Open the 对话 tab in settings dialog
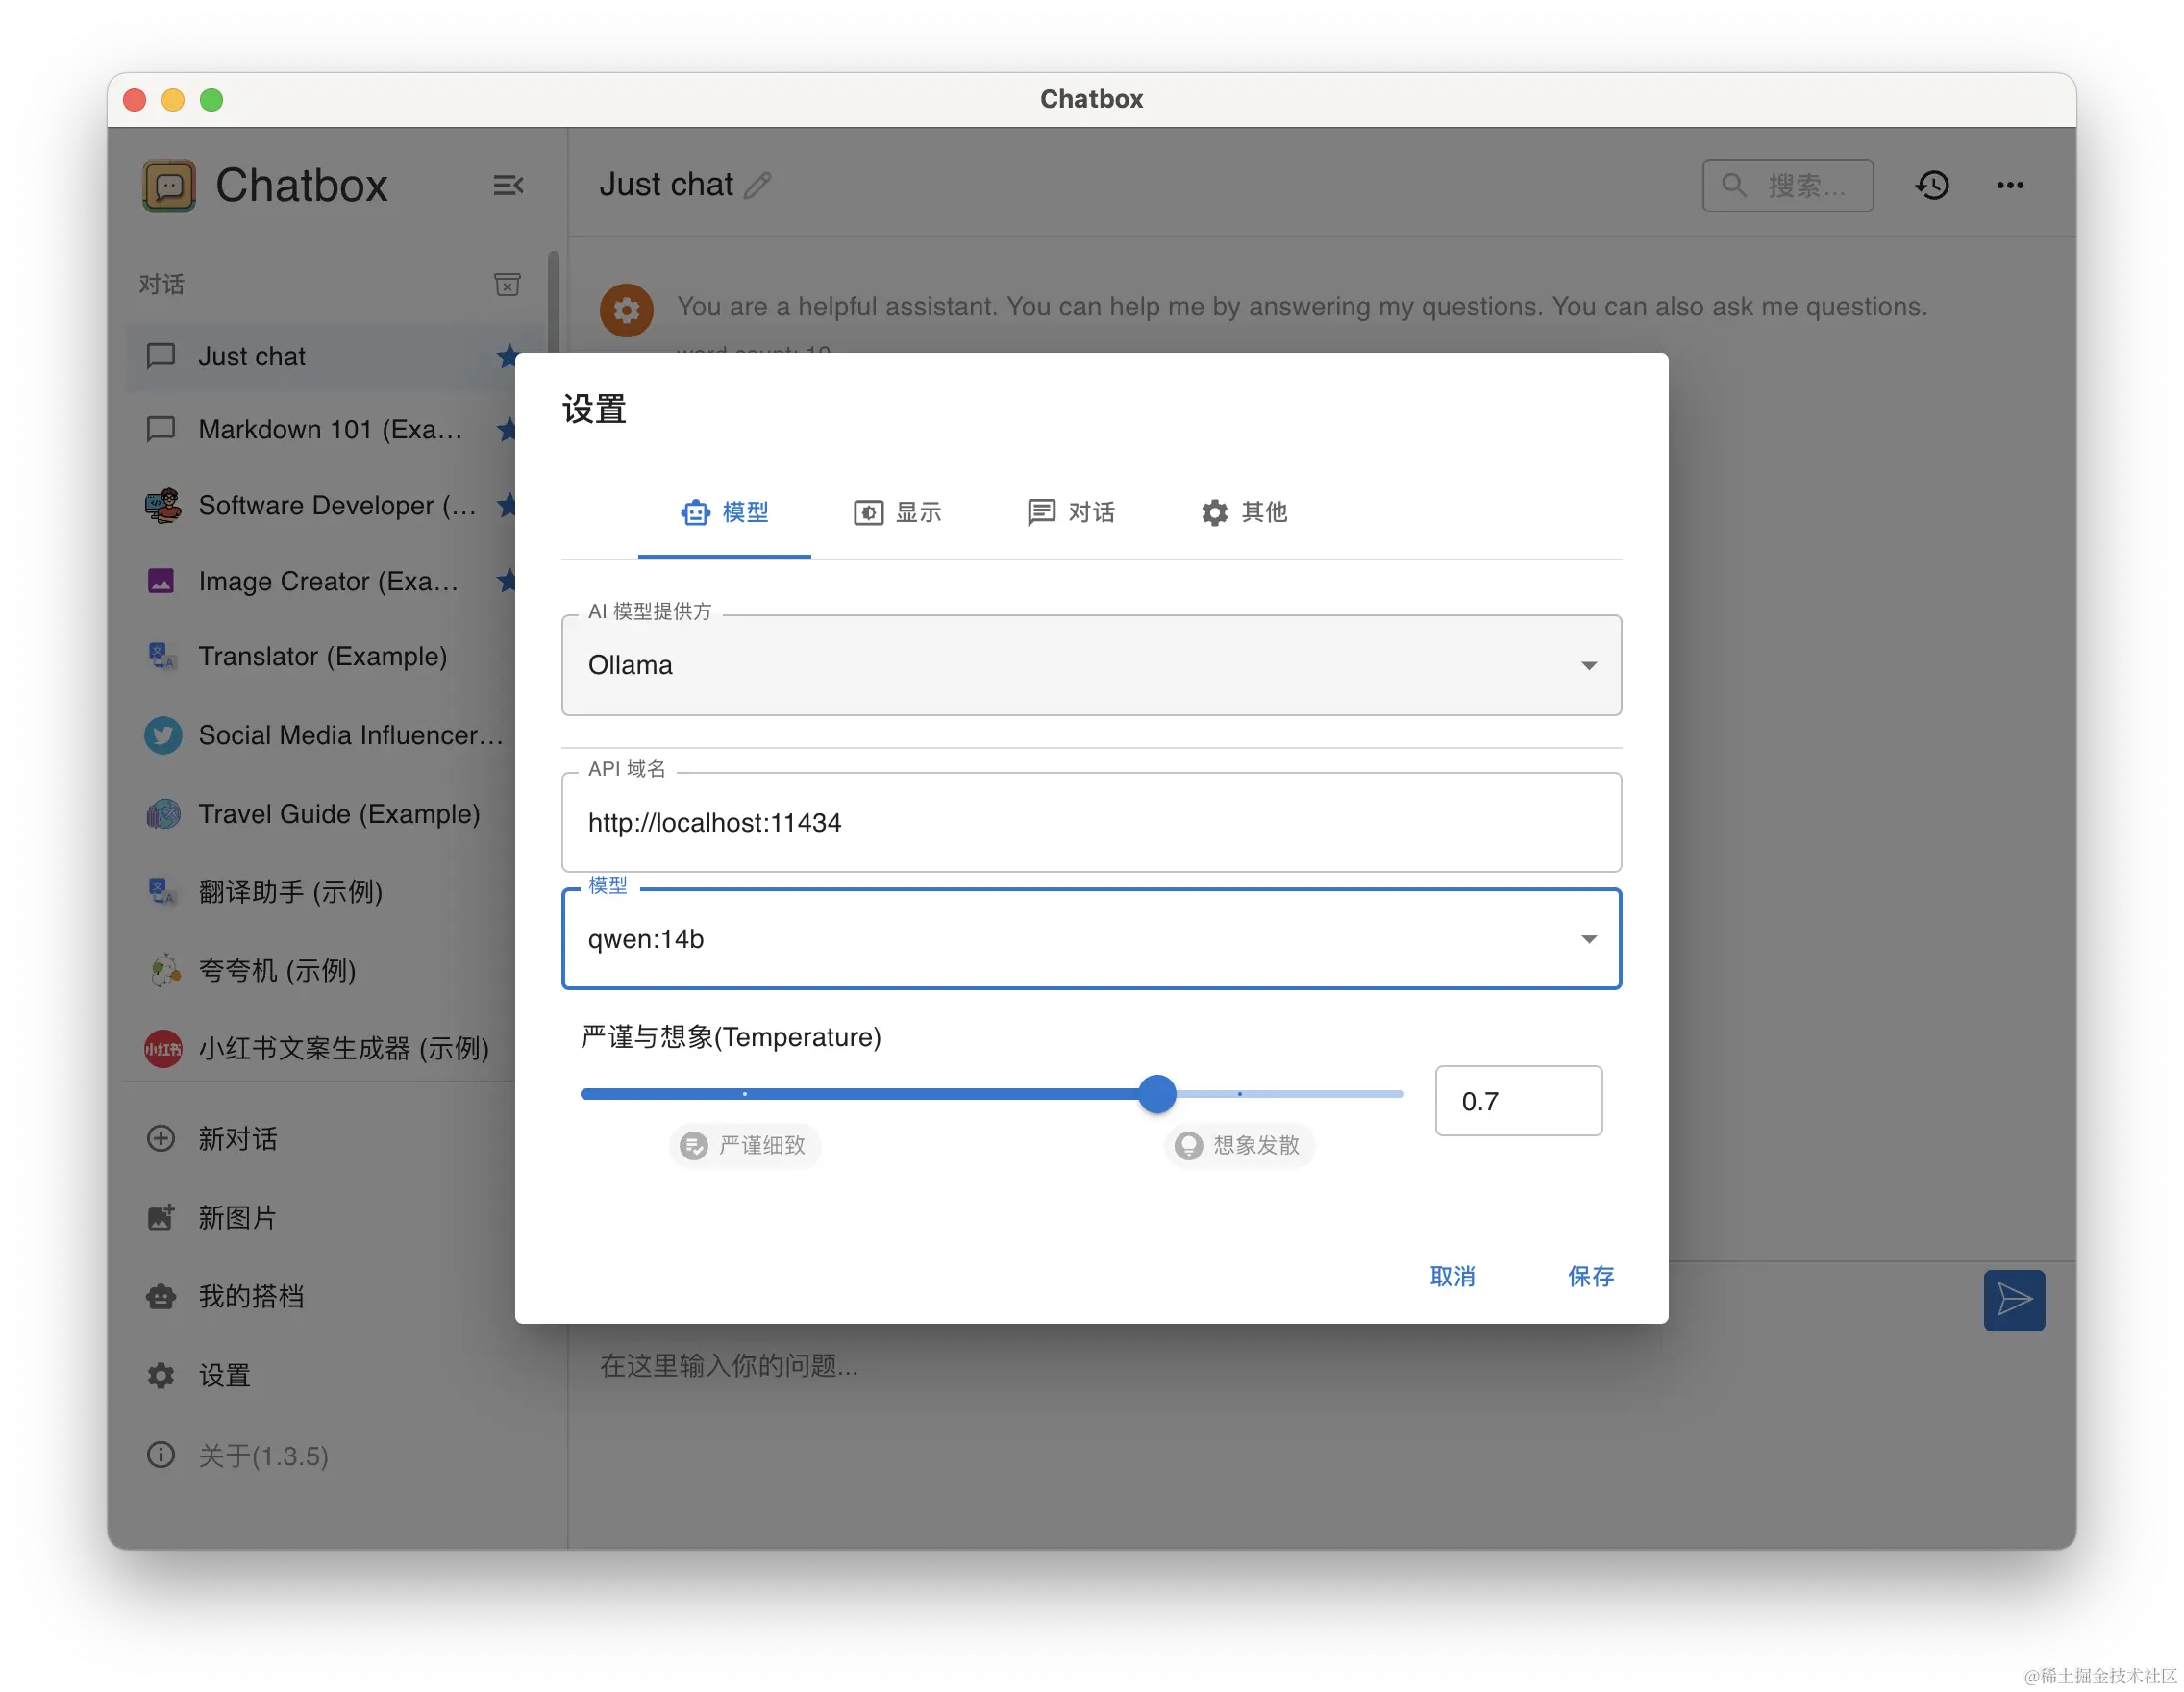Image resolution: width=2184 pixels, height=1692 pixels. [x=1071, y=512]
